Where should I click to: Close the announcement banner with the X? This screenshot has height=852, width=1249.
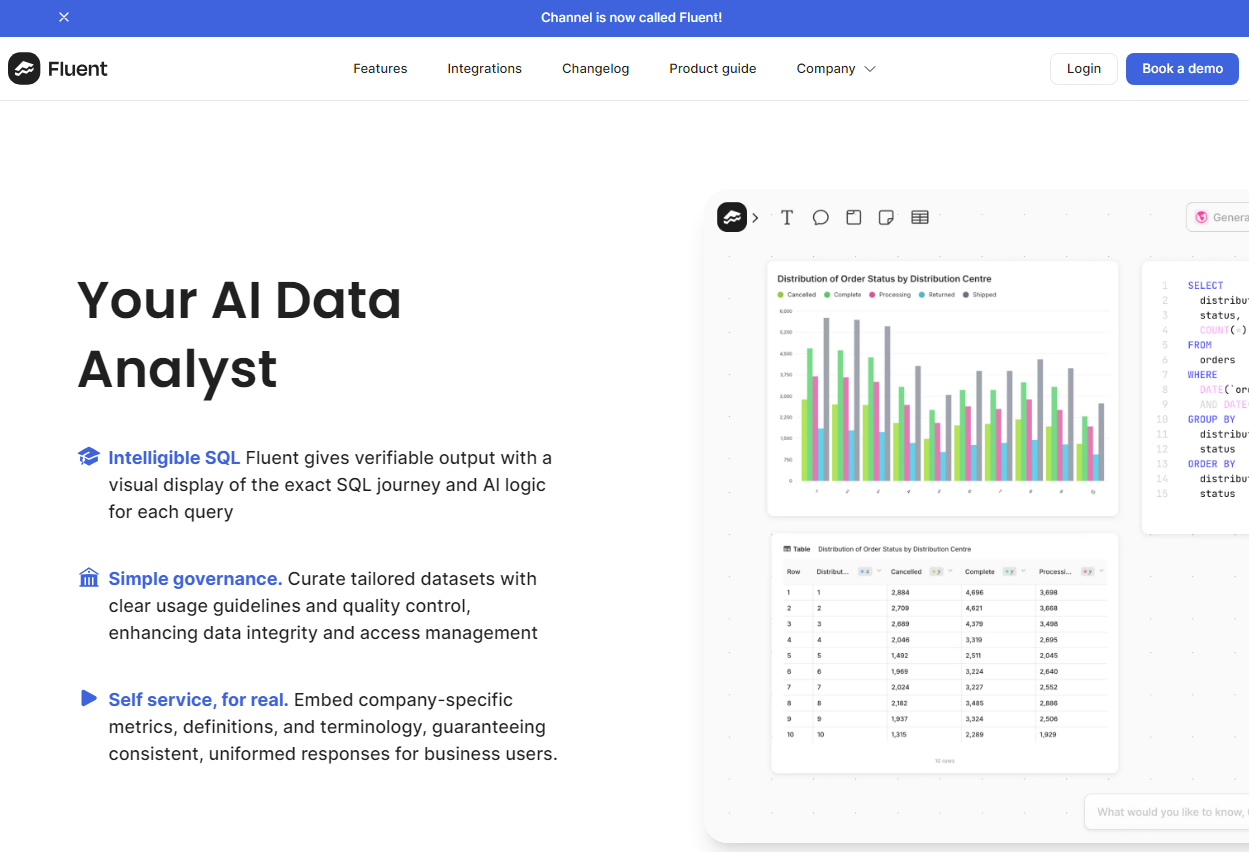(64, 17)
